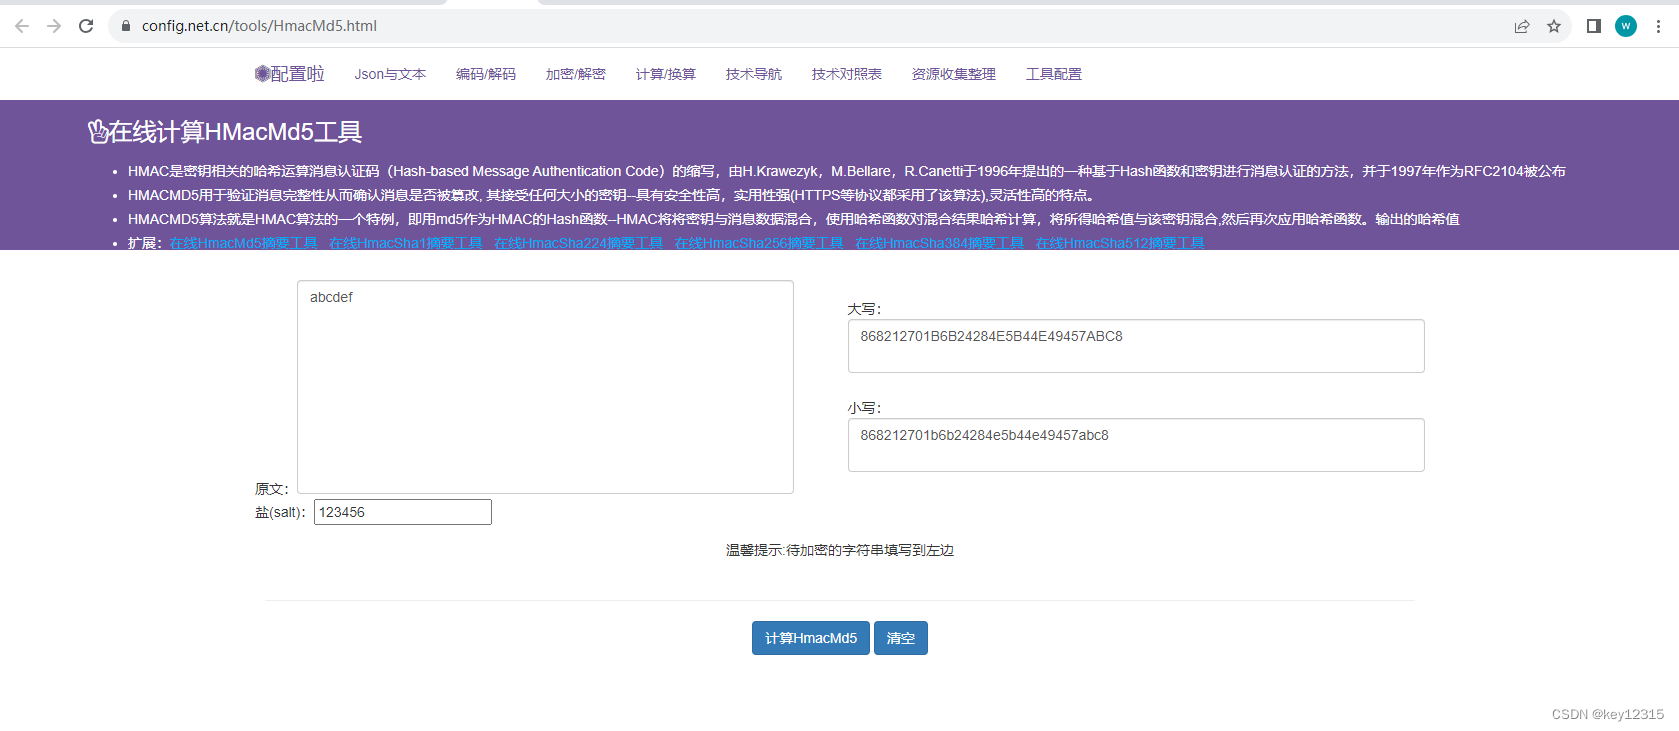Follow the 在线HmacSha224摘要工具 link
This screenshot has width=1679, height=731.
click(x=579, y=243)
